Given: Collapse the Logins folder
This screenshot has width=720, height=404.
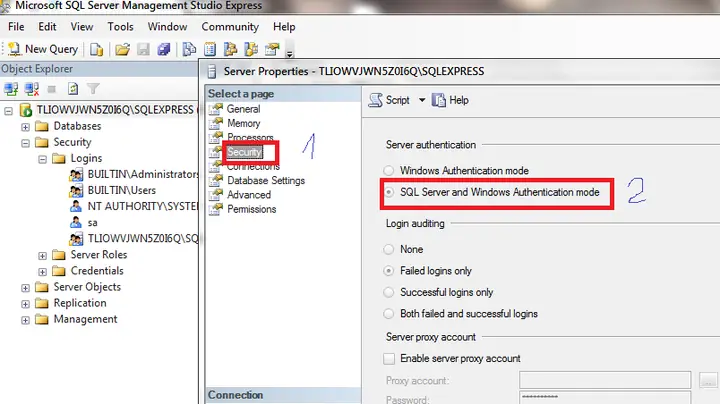Looking at the screenshot, I should (x=42, y=159).
